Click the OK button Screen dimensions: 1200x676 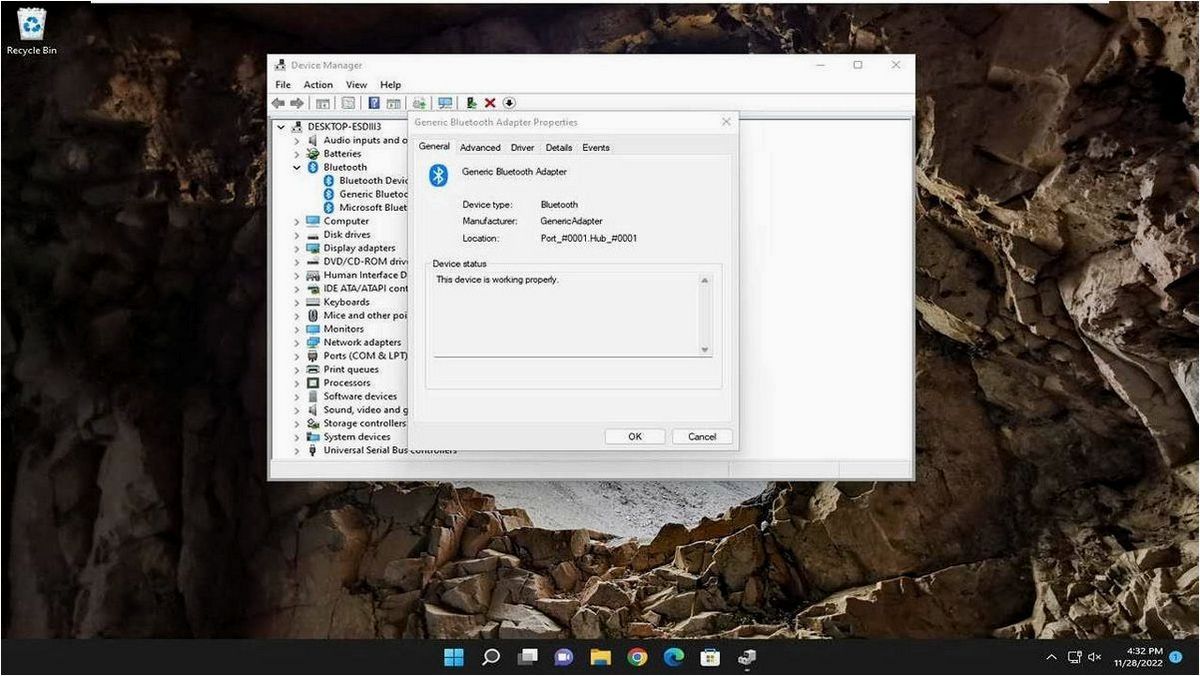coord(635,436)
